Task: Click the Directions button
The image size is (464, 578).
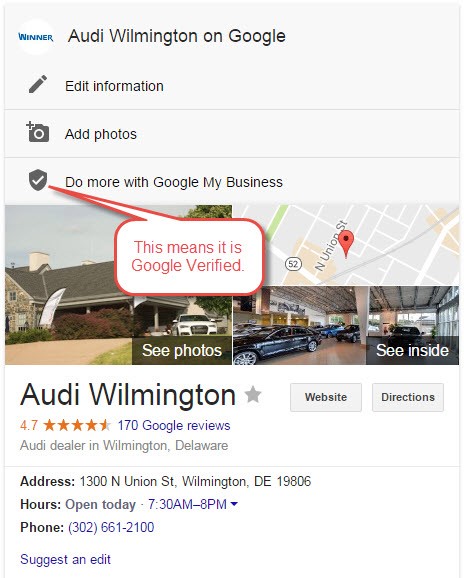Action: [408, 397]
